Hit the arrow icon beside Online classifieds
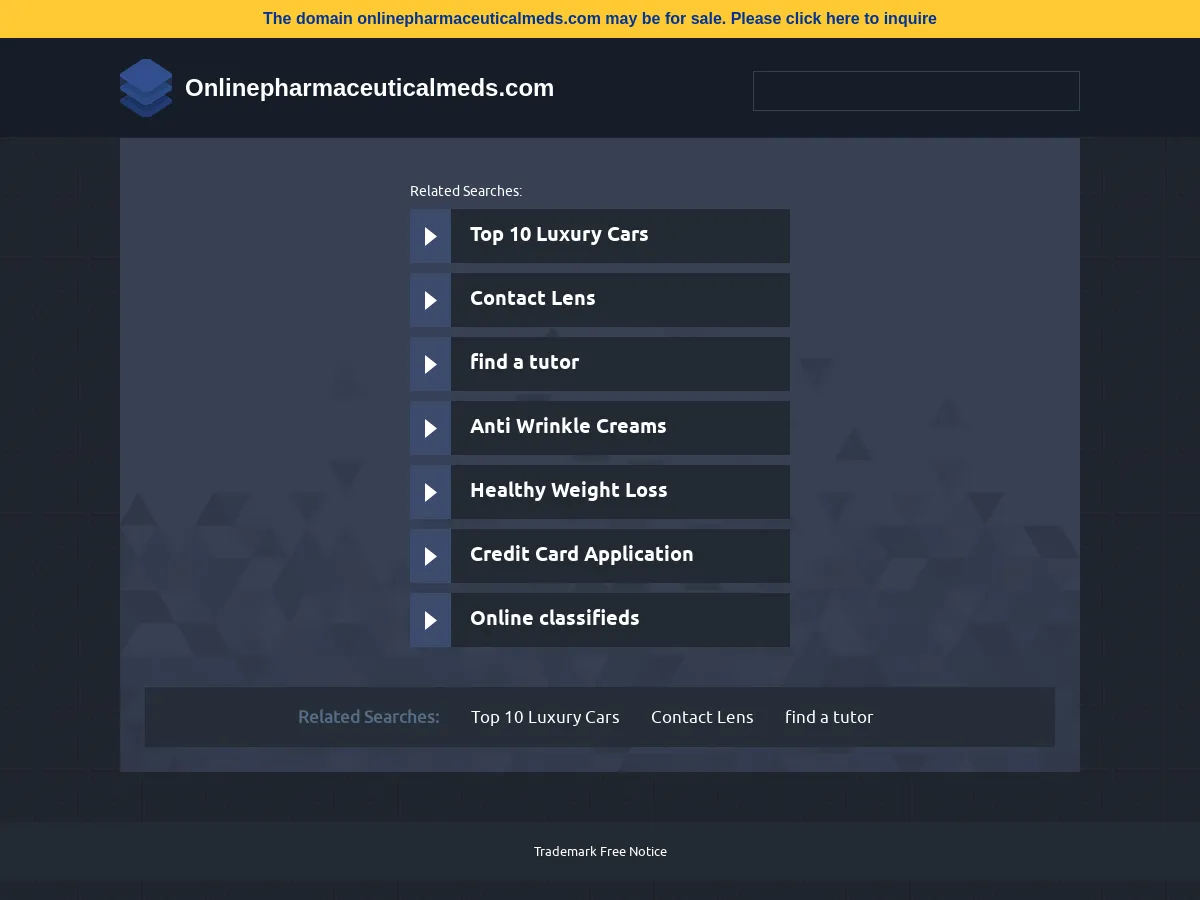This screenshot has height=900, width=1200. (x=431, y=620)
